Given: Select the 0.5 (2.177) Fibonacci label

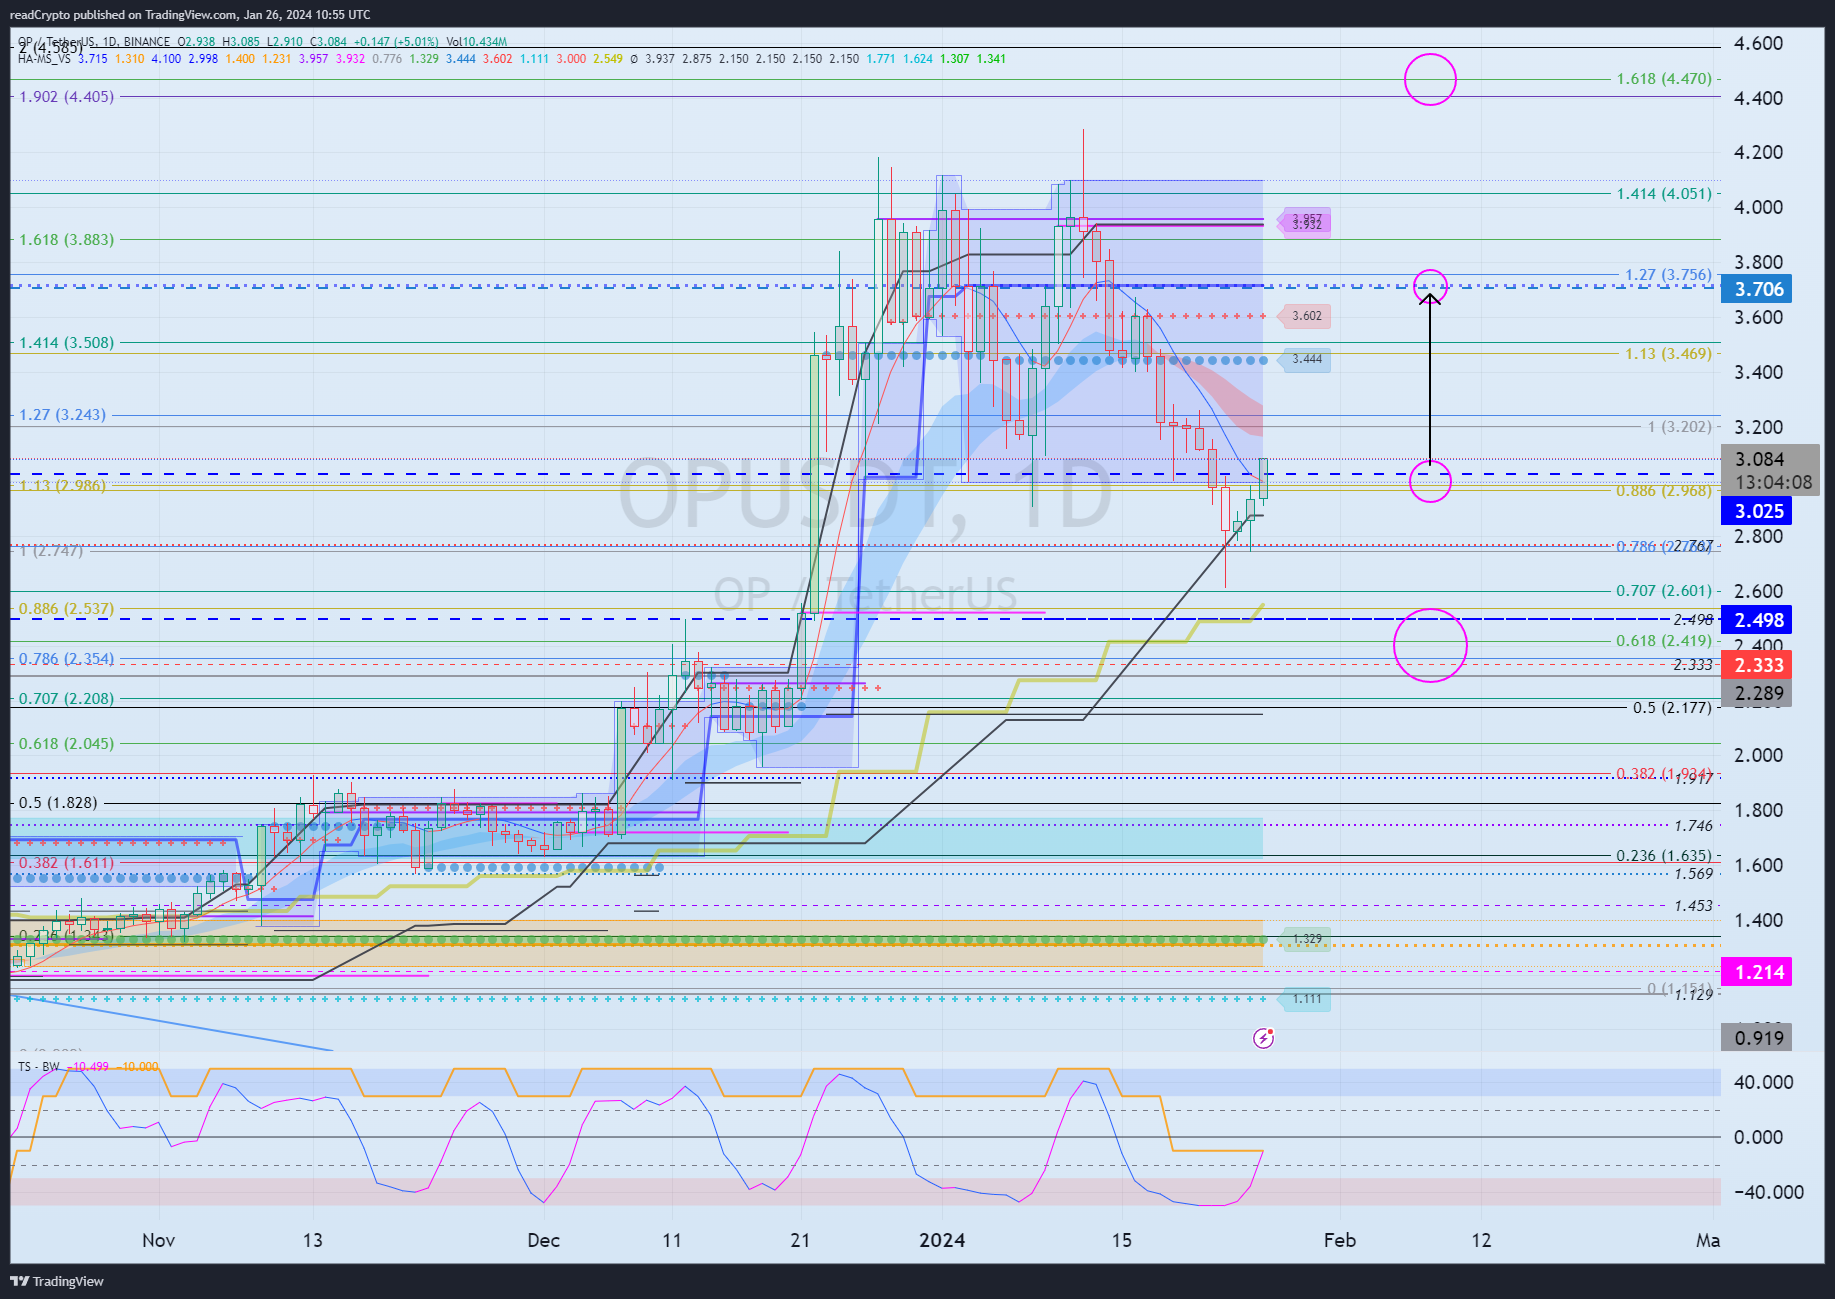Looking at the screenshot, I should coord(1672,708).
